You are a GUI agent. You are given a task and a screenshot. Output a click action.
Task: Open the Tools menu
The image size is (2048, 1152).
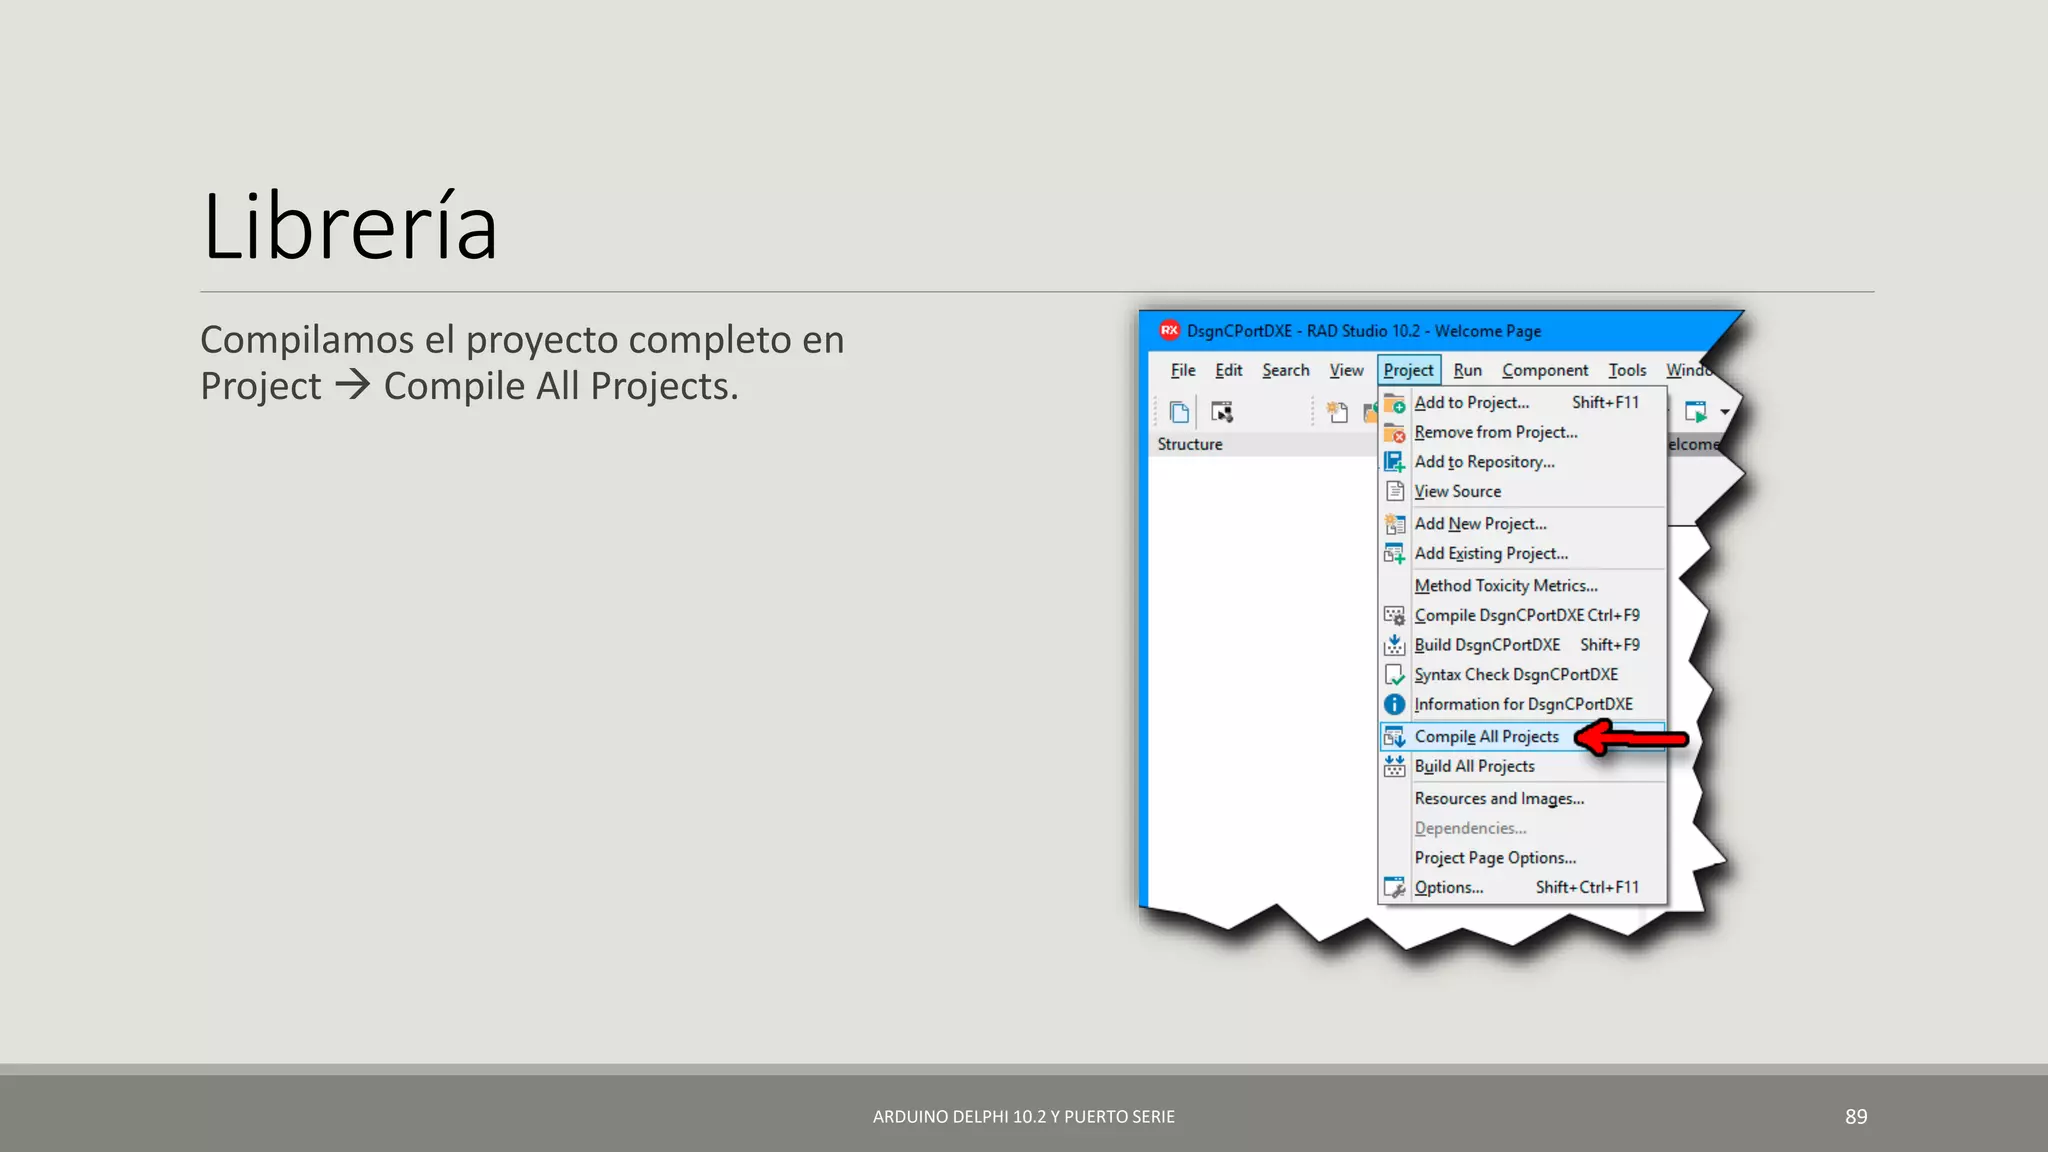coord(1627,370)
